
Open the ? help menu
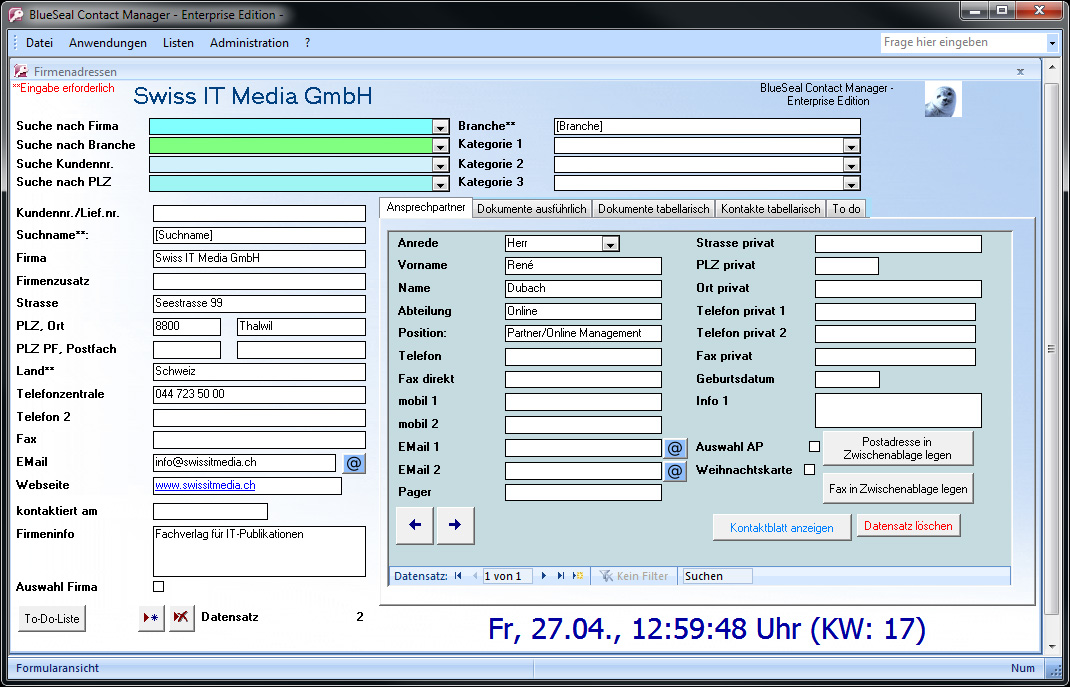point(308,42)
